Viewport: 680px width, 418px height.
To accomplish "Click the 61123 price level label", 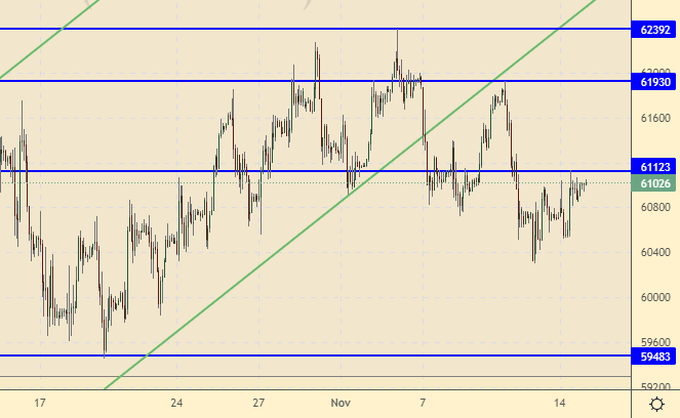I will [655, 167].
